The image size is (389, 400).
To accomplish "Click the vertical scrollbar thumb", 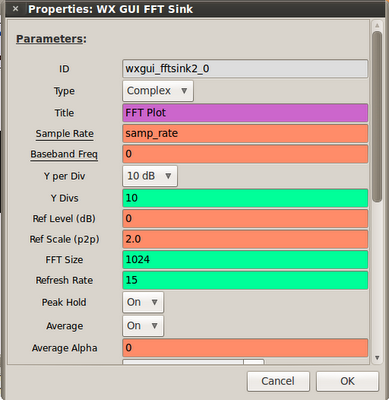I will [x=377, y=117].
